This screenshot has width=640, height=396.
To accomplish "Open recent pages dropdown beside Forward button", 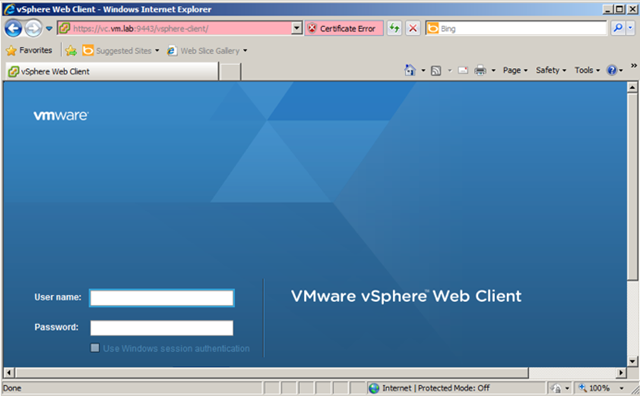I will pyautogui.click(x=49, y=29).
